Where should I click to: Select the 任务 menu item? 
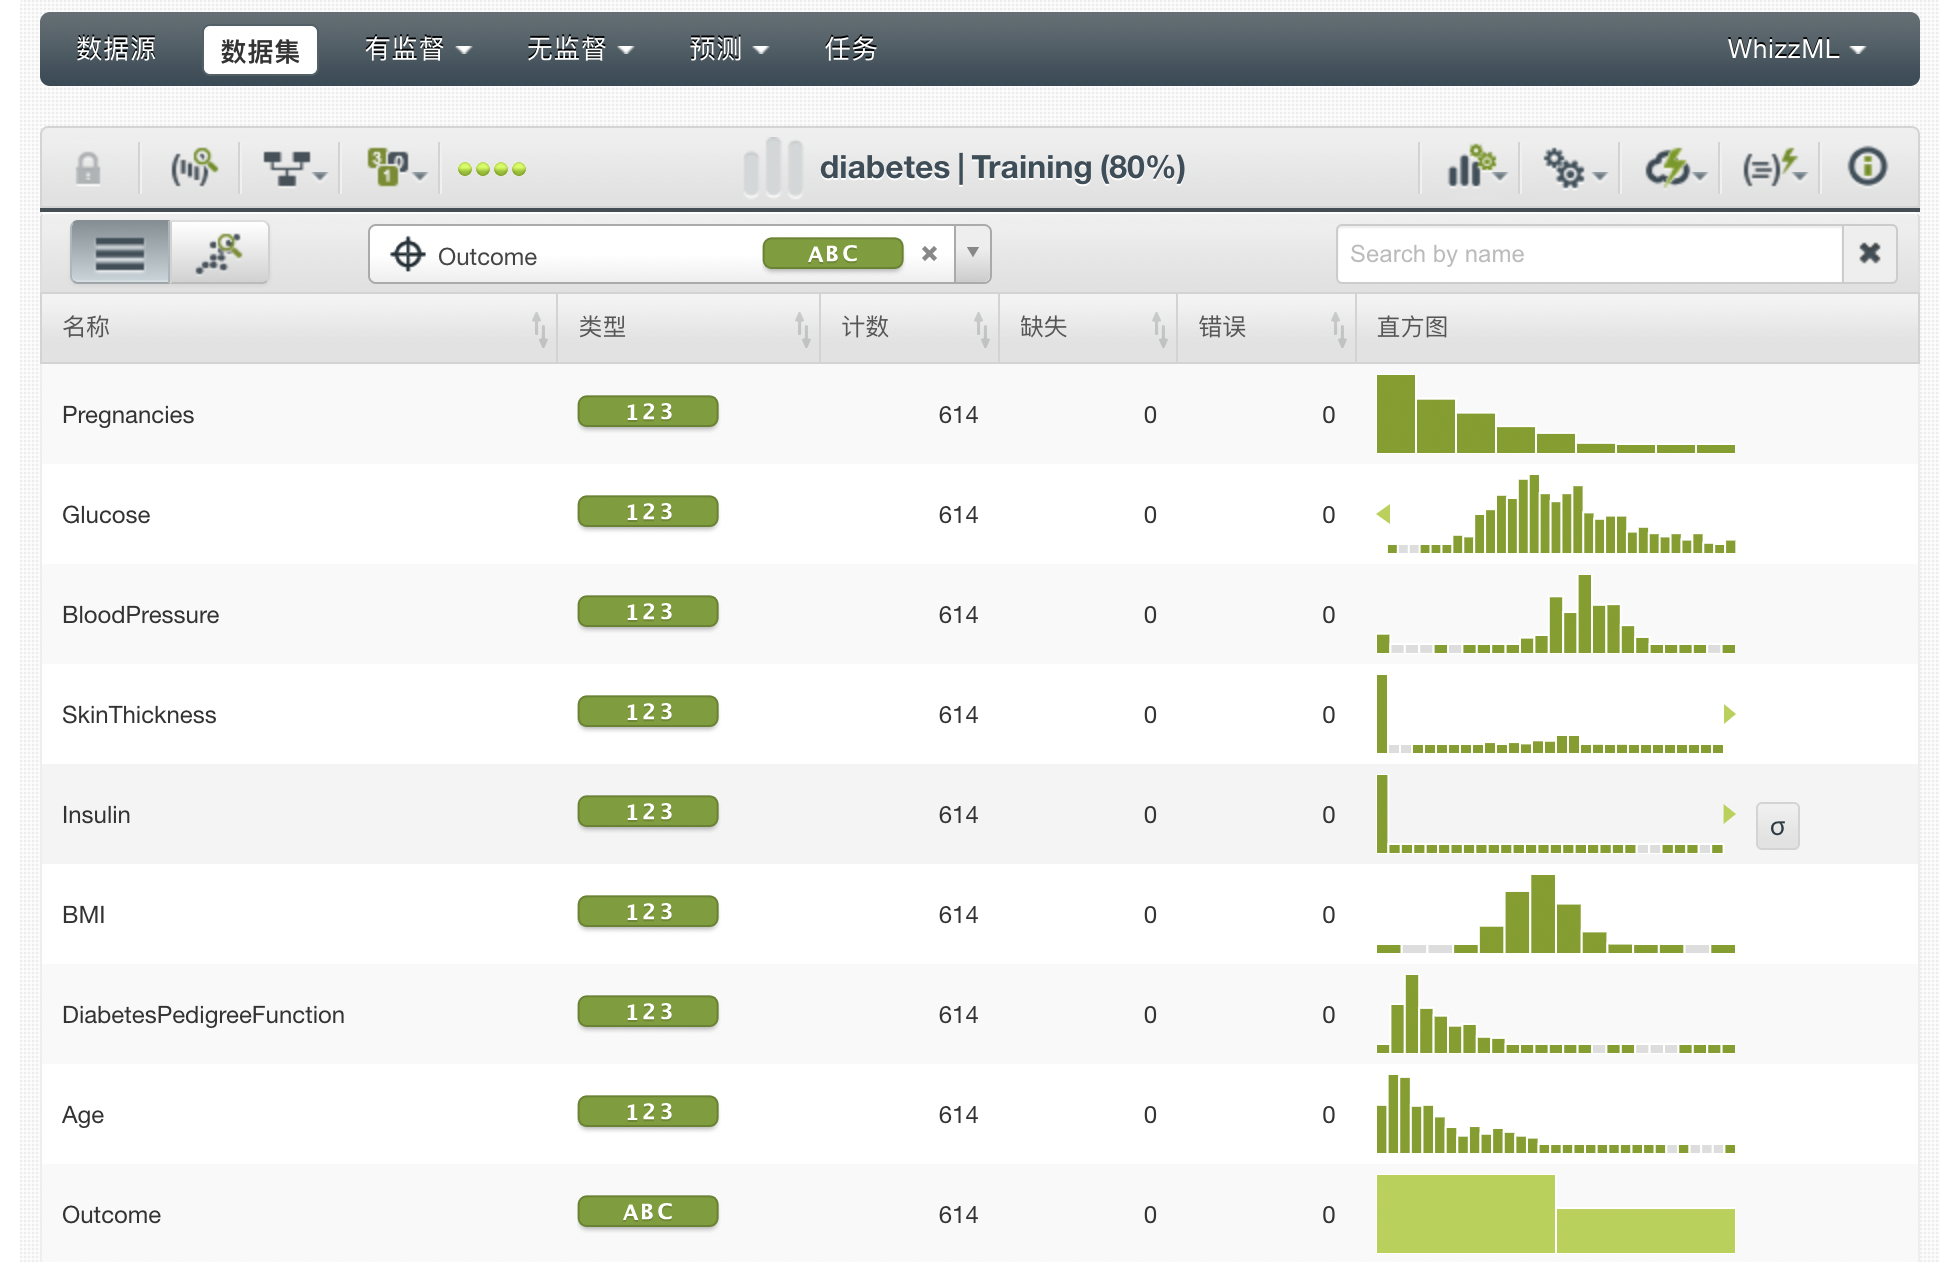pos(849,48)
